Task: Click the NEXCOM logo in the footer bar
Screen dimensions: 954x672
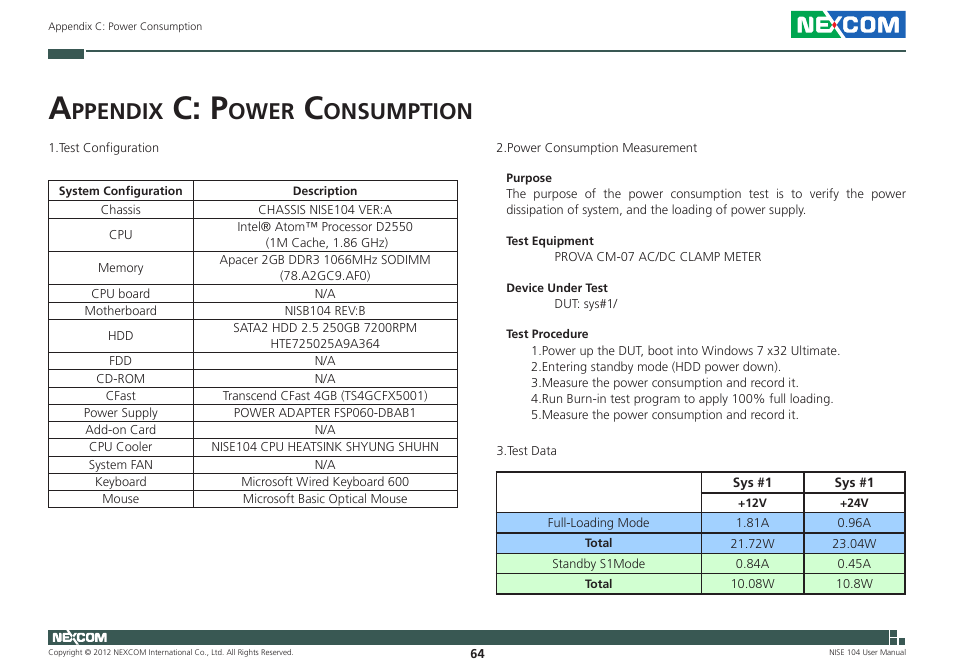Action: (x=79, y=637)
